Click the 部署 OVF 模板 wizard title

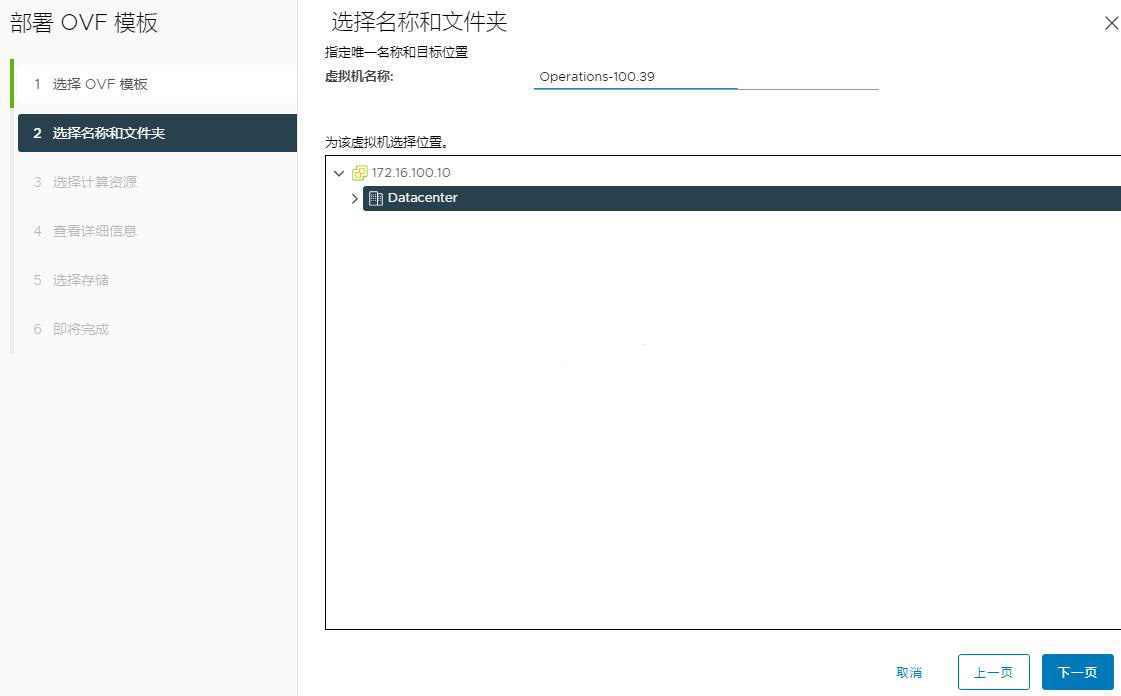coord(84,23)
